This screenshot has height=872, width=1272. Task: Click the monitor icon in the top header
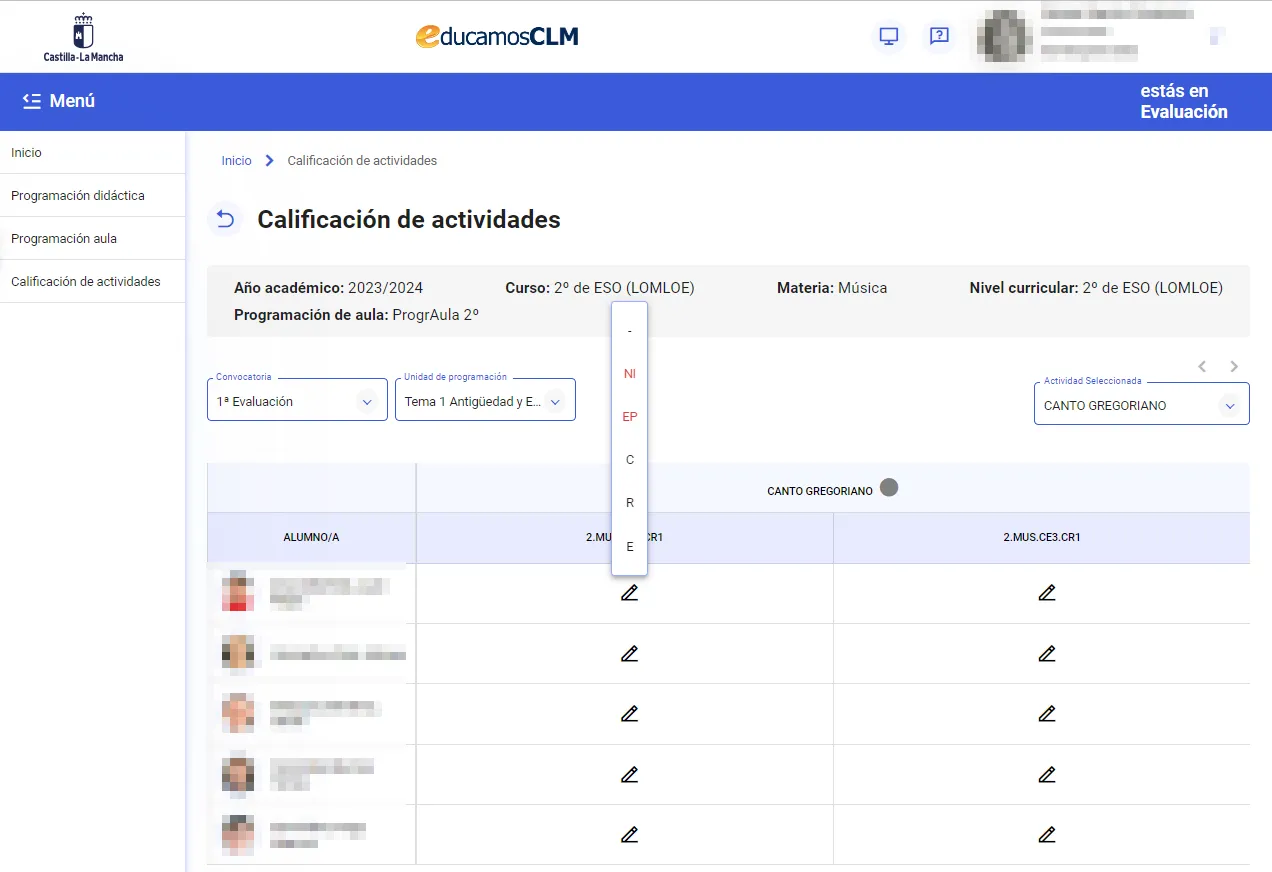click(888, 36)
